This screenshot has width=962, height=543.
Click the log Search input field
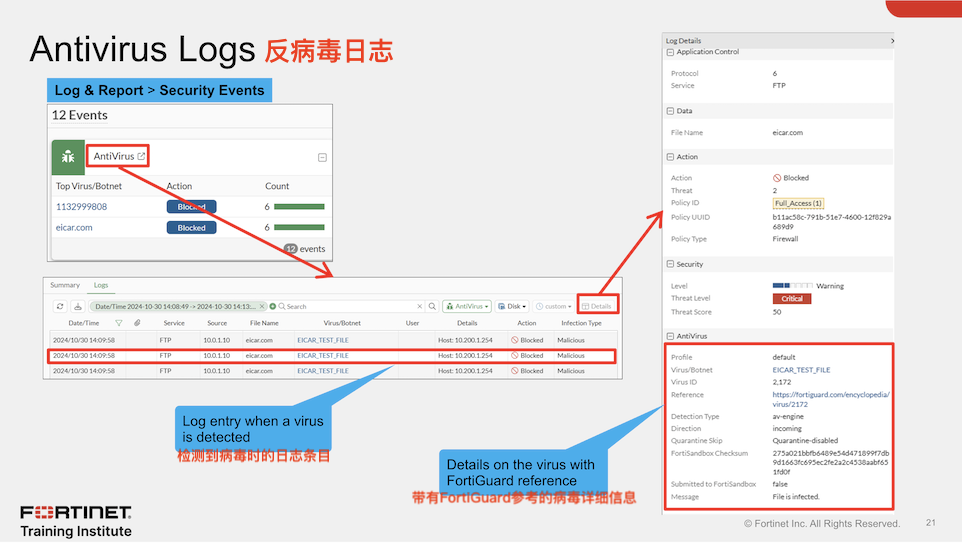[350, 306]
